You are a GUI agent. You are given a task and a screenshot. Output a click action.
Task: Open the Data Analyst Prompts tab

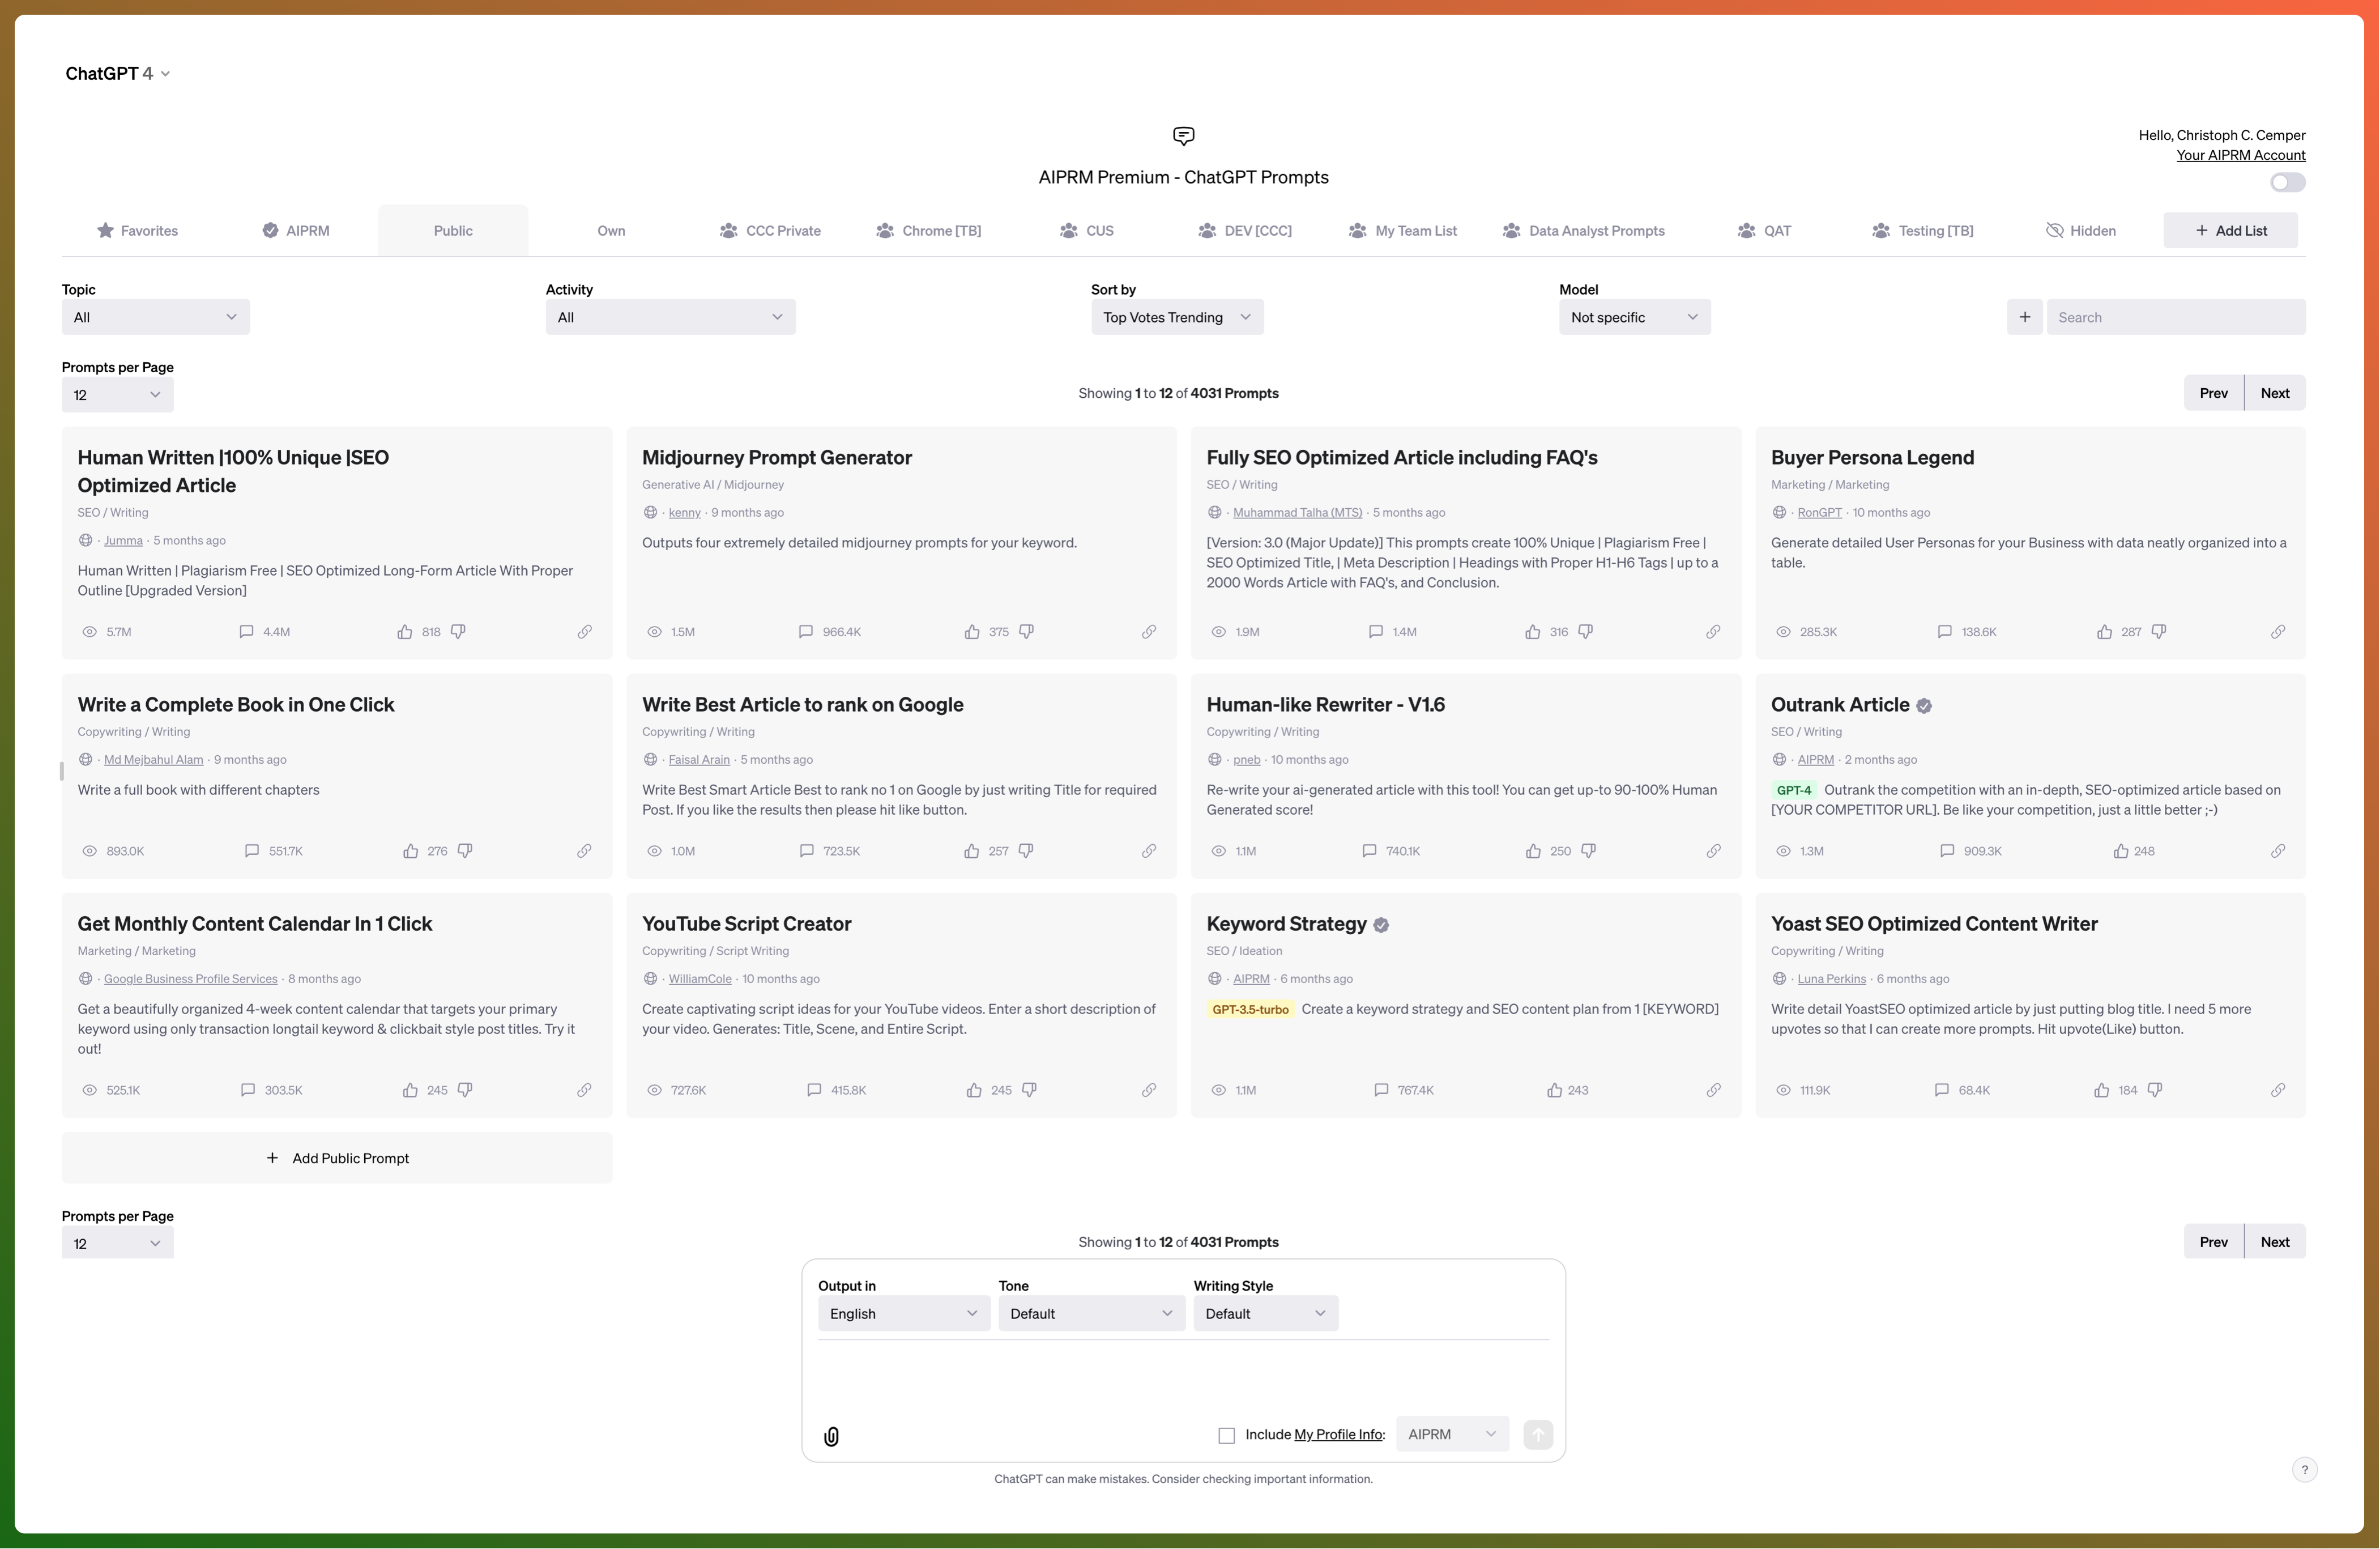[1584, 231]
